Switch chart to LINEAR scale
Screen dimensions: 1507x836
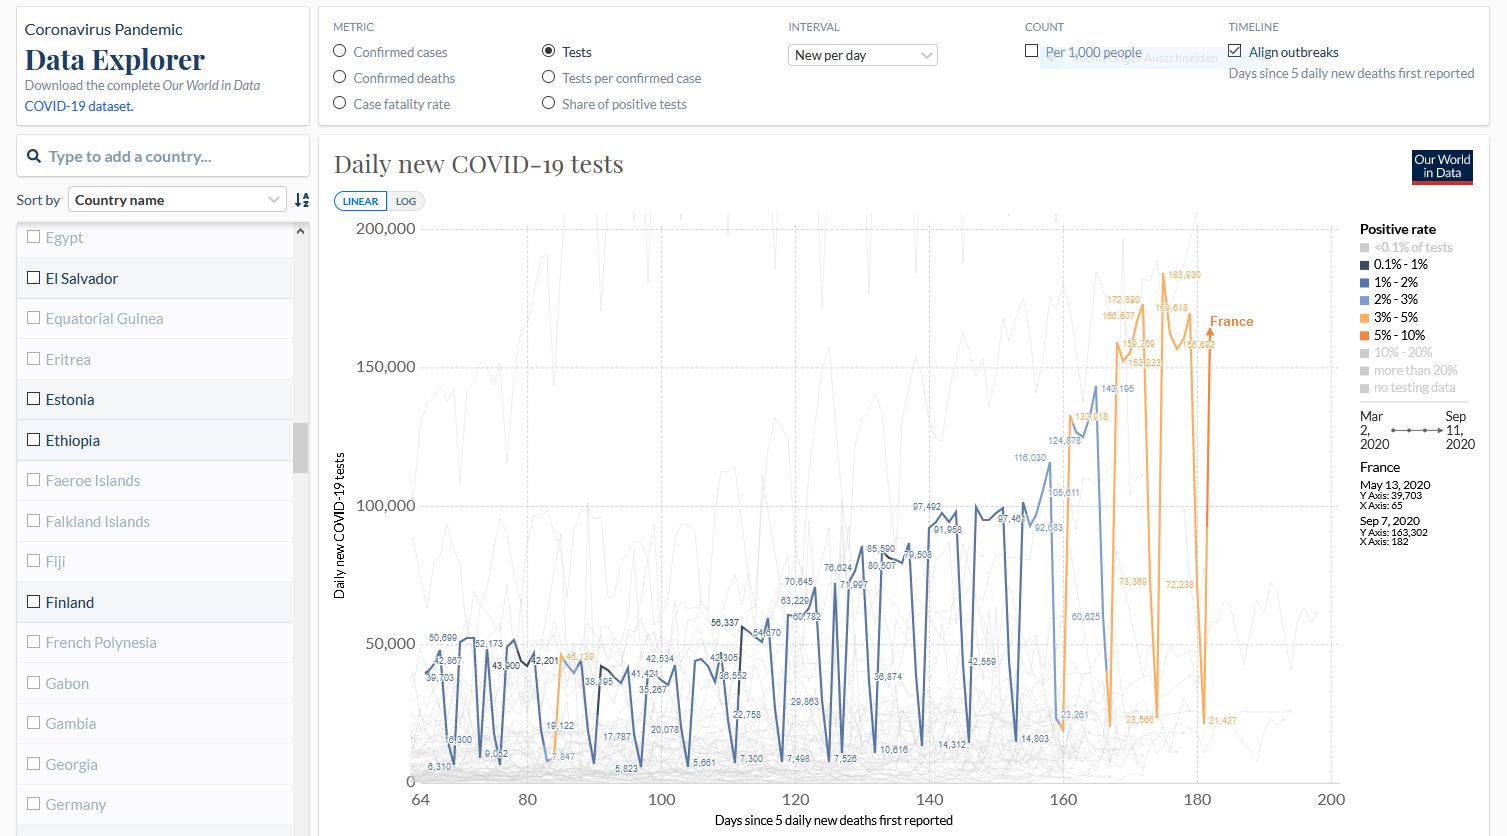pos(360,201)
